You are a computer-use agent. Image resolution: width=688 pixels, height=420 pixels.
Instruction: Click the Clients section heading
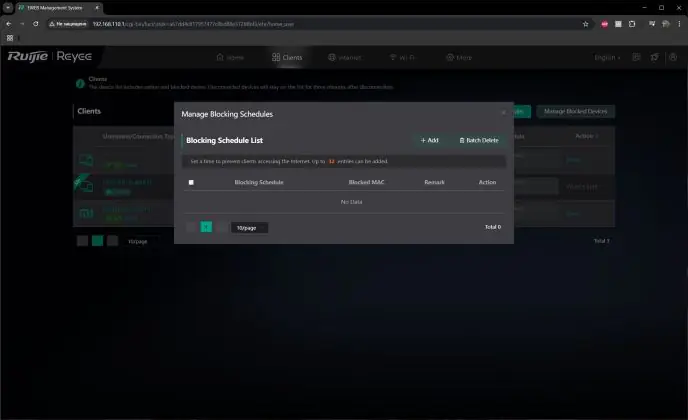click(x=89, y=111)
